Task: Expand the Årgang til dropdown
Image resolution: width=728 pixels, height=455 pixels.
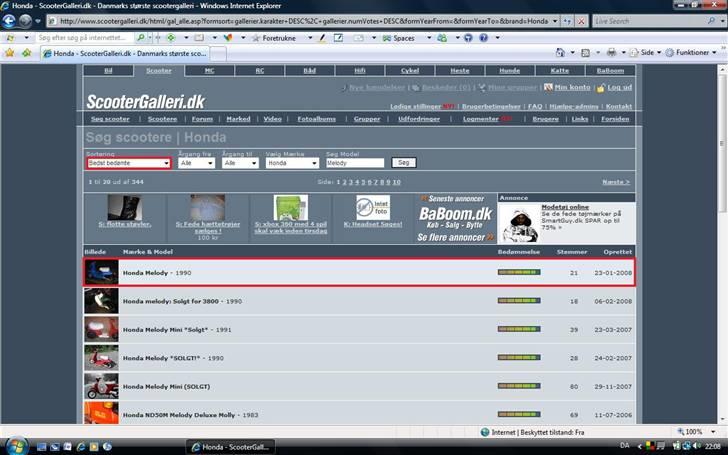Action: [237, 162]
